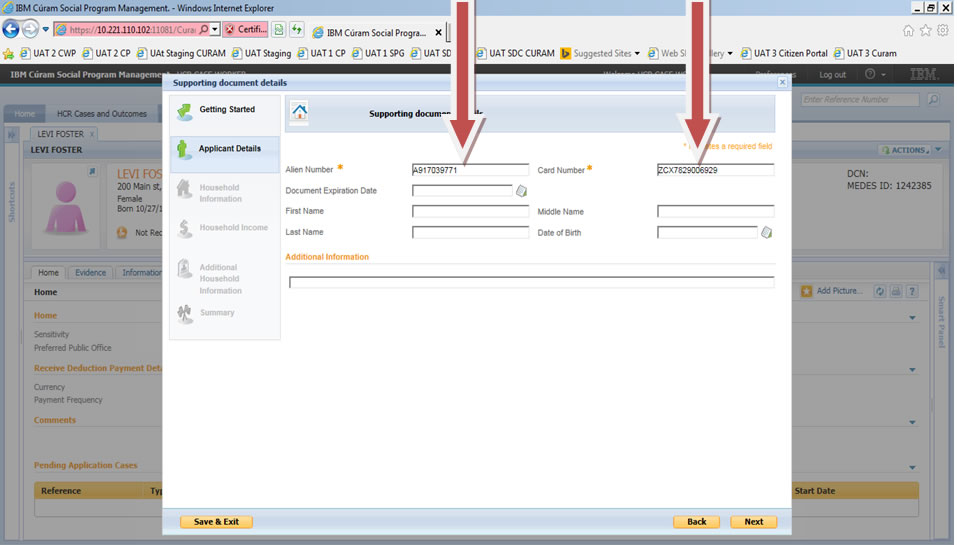Click the Save & Exit button
Image resolution: width=957 pixels, height=545 pixels.
click(x=216, y=522)
